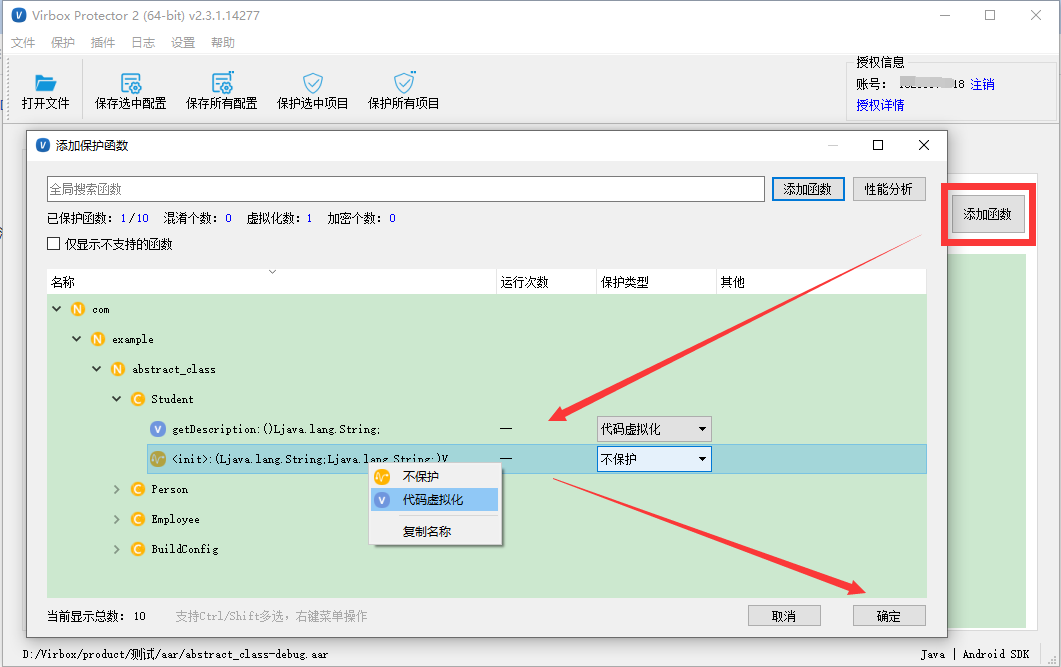Sort by the 运行次数 column header
1061x667 pixels.
(x=546, y=282)
